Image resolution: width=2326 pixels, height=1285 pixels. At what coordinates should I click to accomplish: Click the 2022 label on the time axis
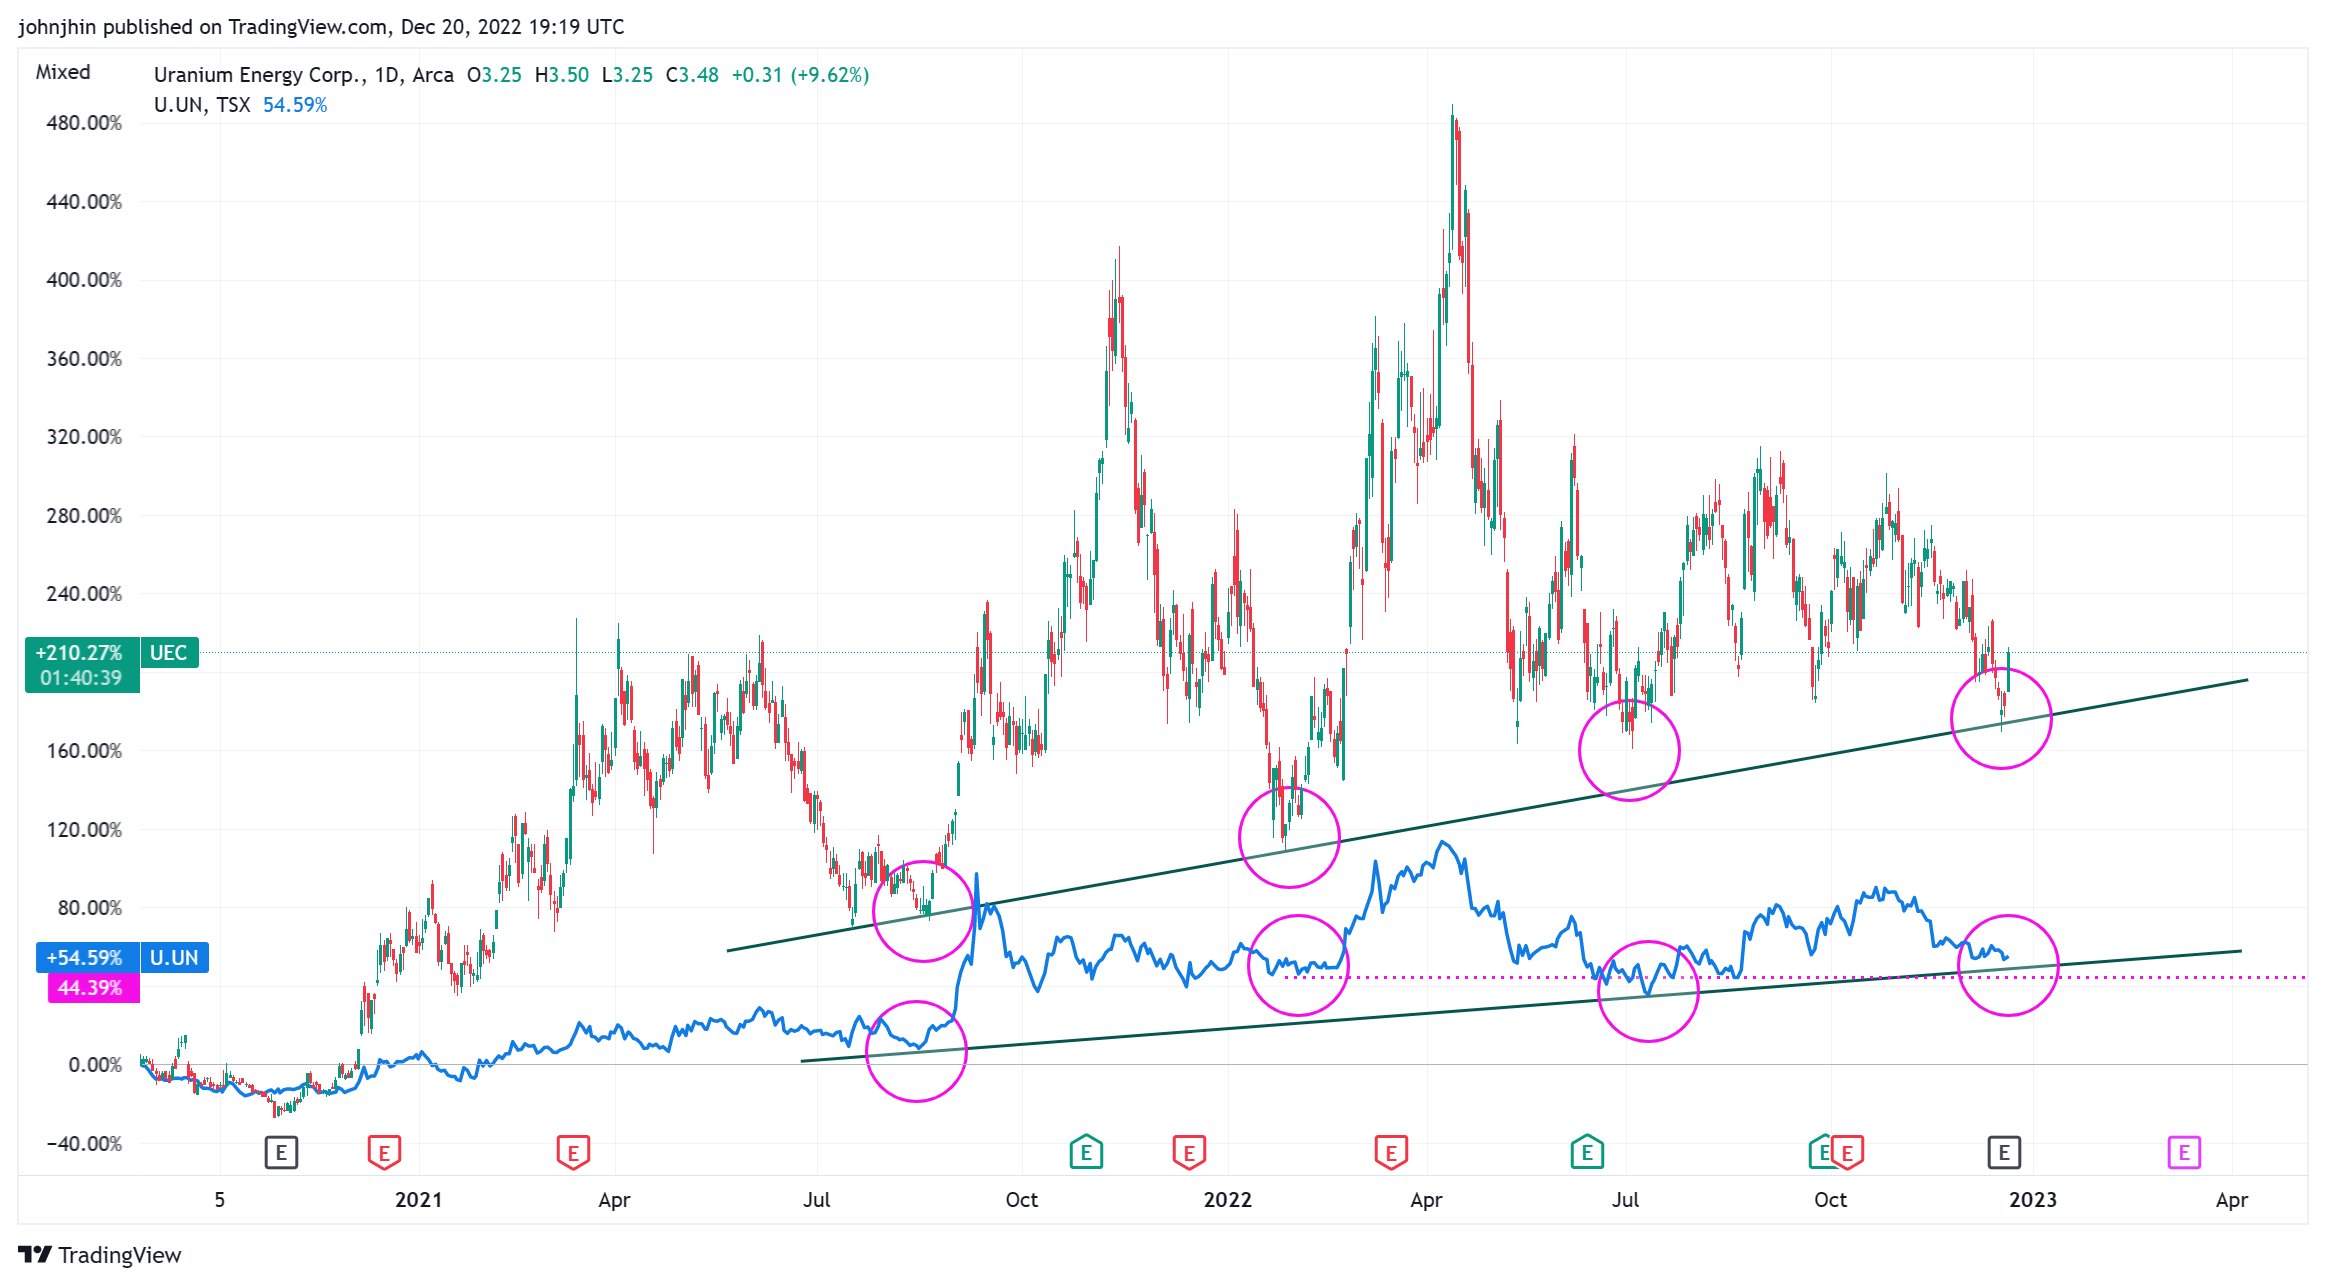(1227, 1200)
